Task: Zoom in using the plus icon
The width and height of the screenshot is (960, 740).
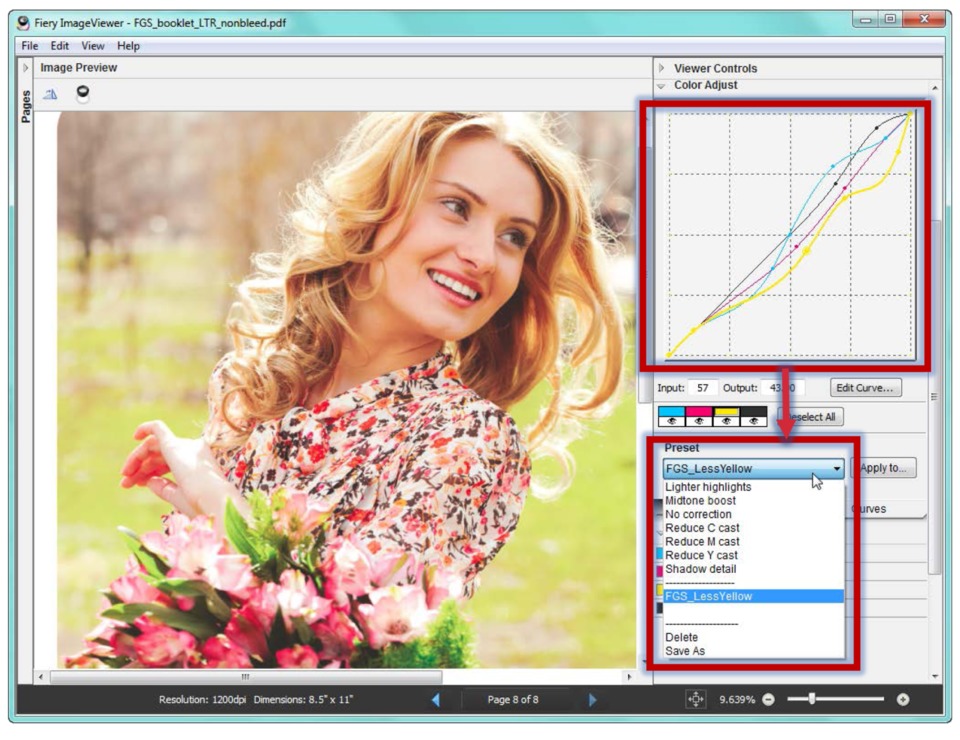Action: click(901, 699)
